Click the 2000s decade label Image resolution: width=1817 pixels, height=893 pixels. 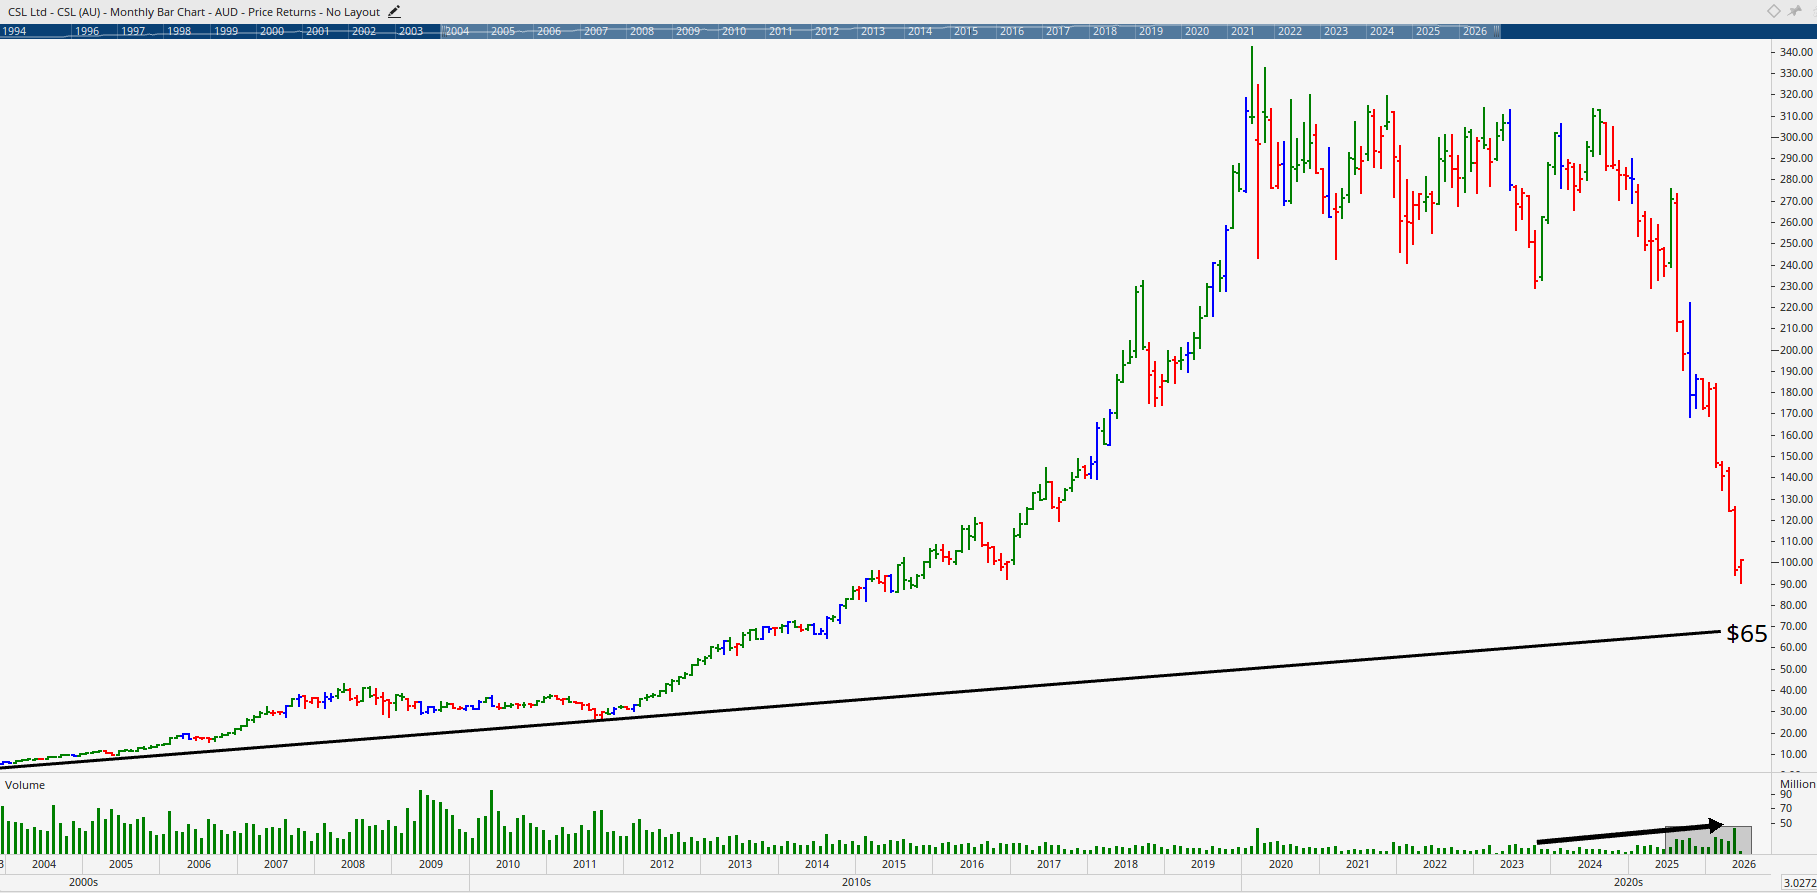coord(84,882)
